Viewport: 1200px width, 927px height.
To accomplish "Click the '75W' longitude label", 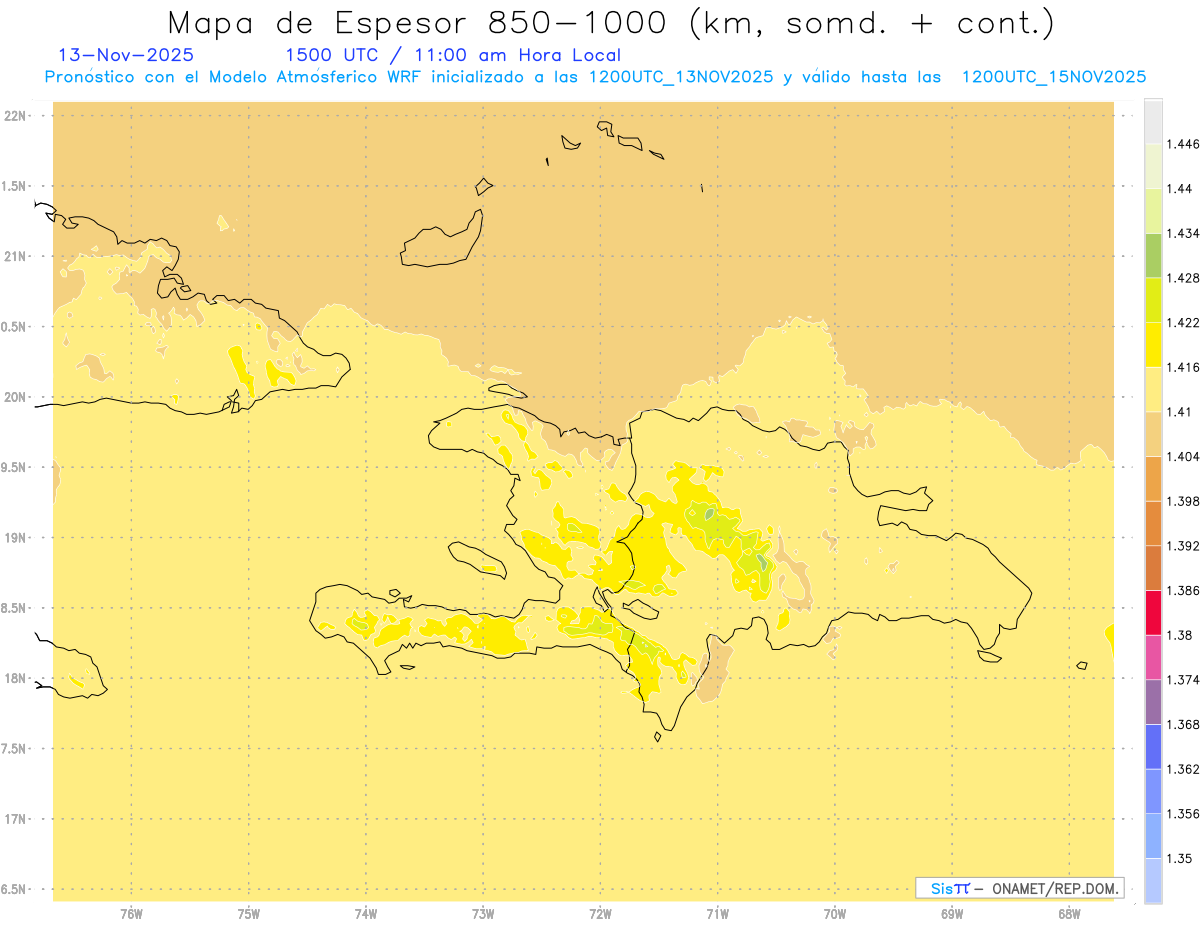I will [249, 914].
